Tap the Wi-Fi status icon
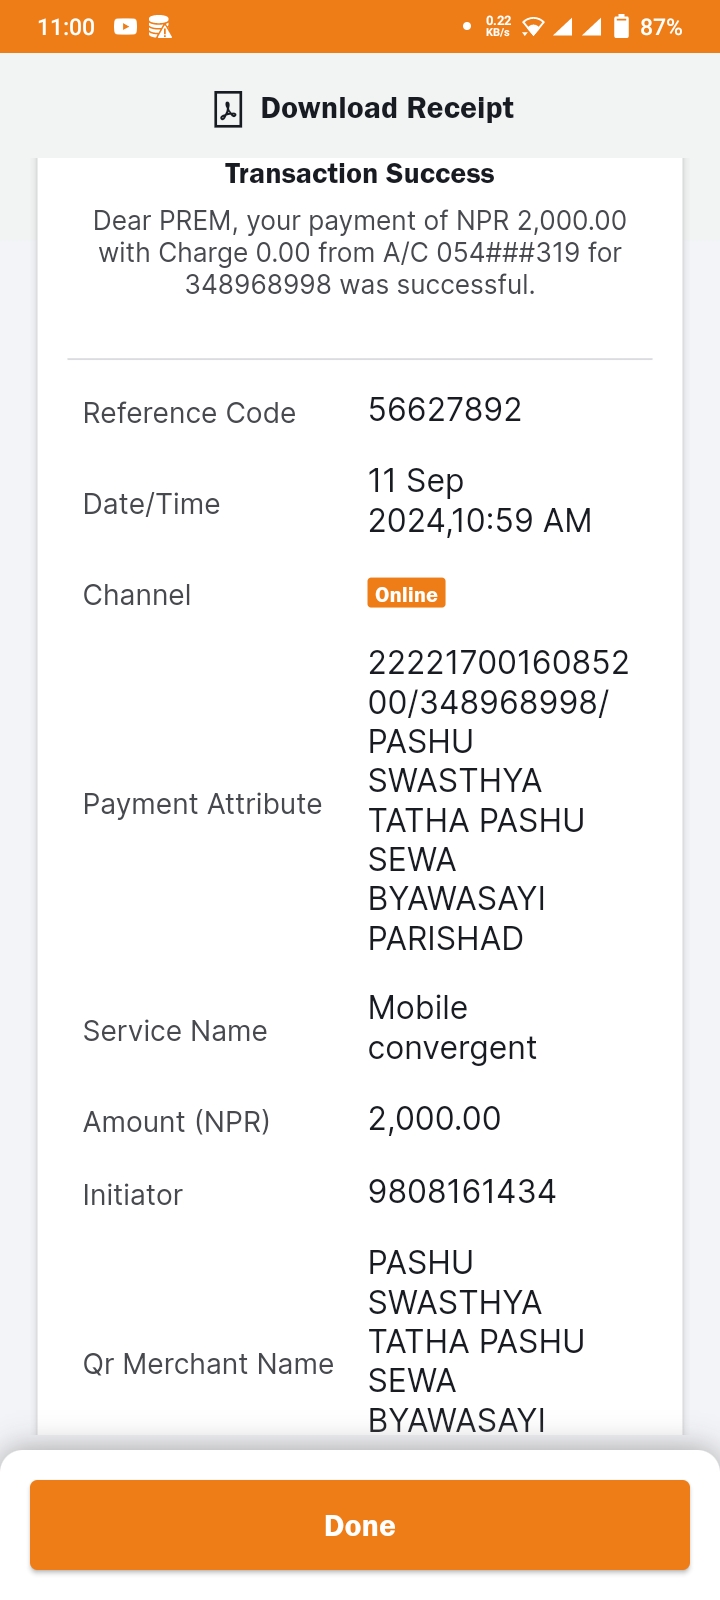Image resolution: width=720 pixels, height=1600 pixels. click(533, 27)
